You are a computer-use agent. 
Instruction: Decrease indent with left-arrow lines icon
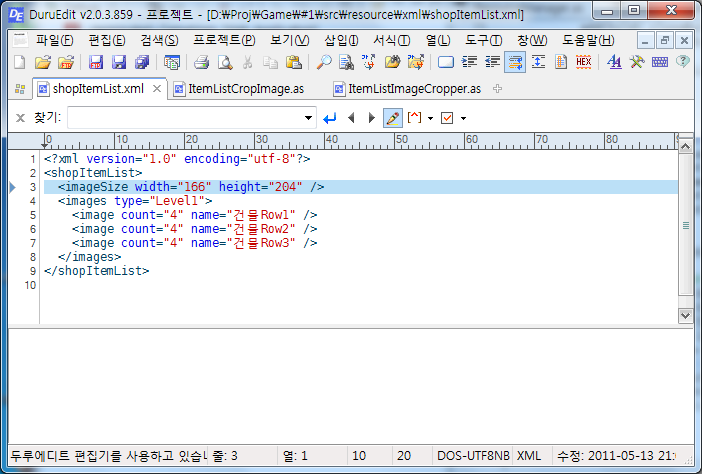(492, 62)
